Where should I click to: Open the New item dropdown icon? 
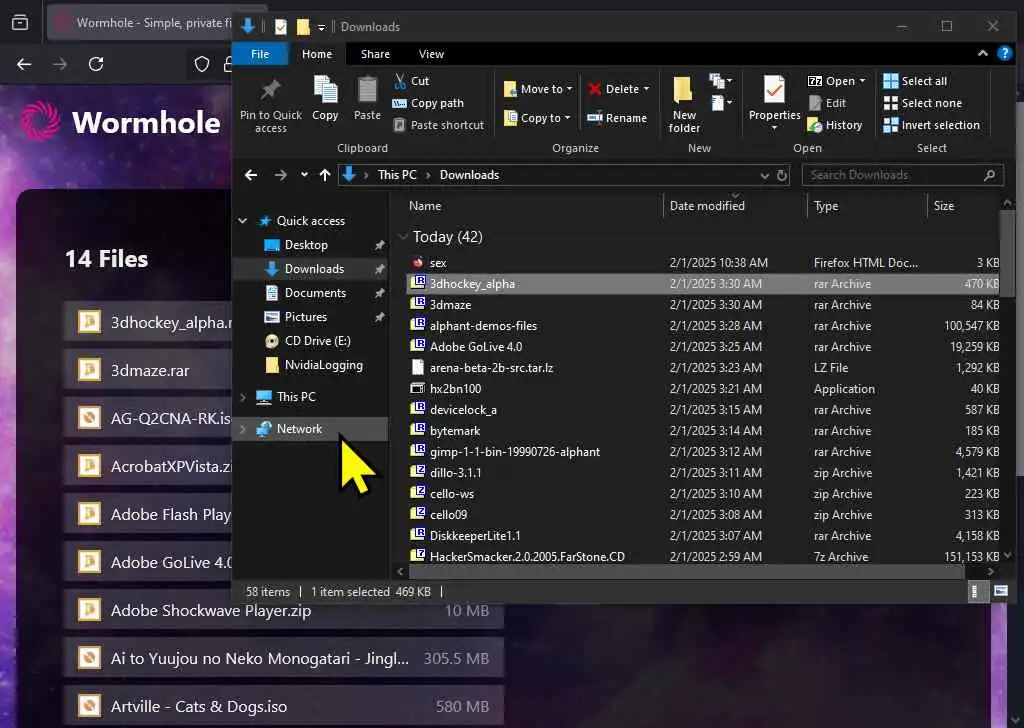point(720,81)
